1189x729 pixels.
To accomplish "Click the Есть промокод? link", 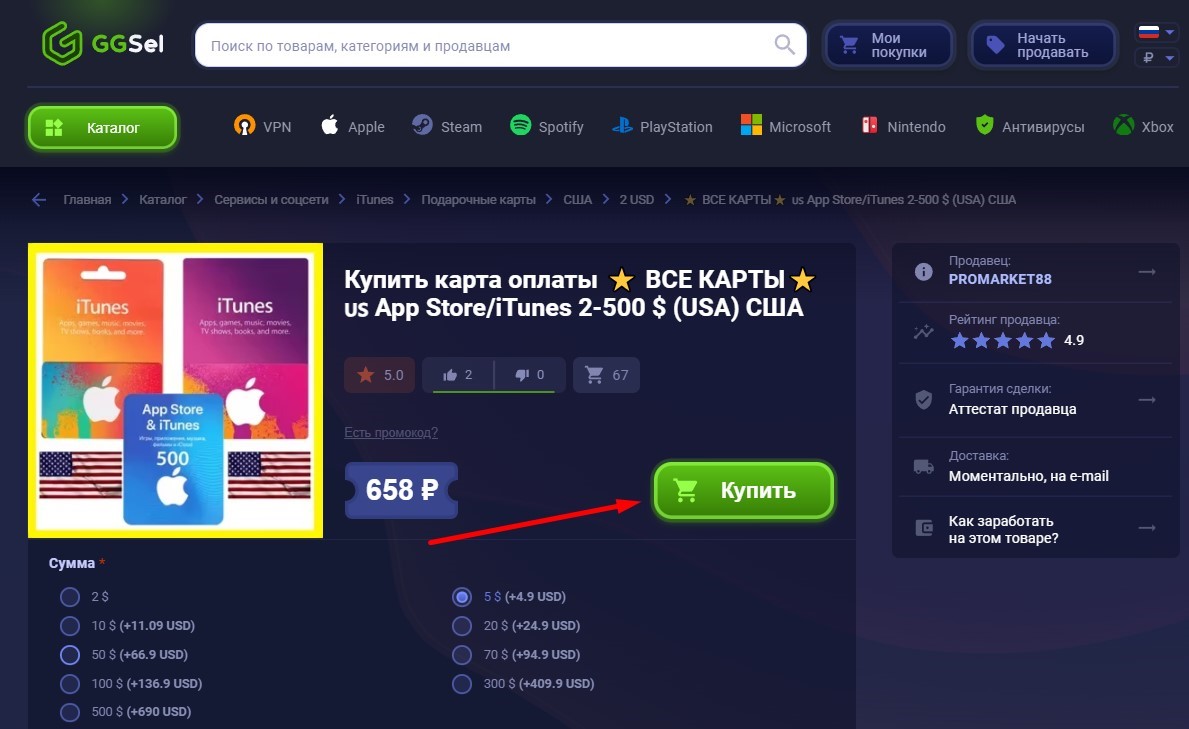I will click(391, 432).
